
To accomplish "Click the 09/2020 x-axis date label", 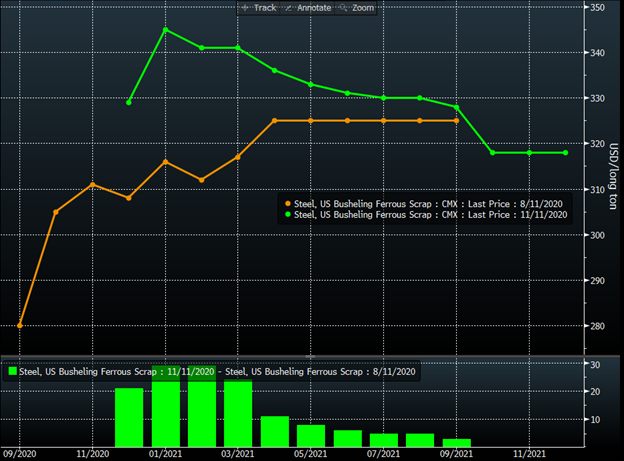I will point(20,453).
